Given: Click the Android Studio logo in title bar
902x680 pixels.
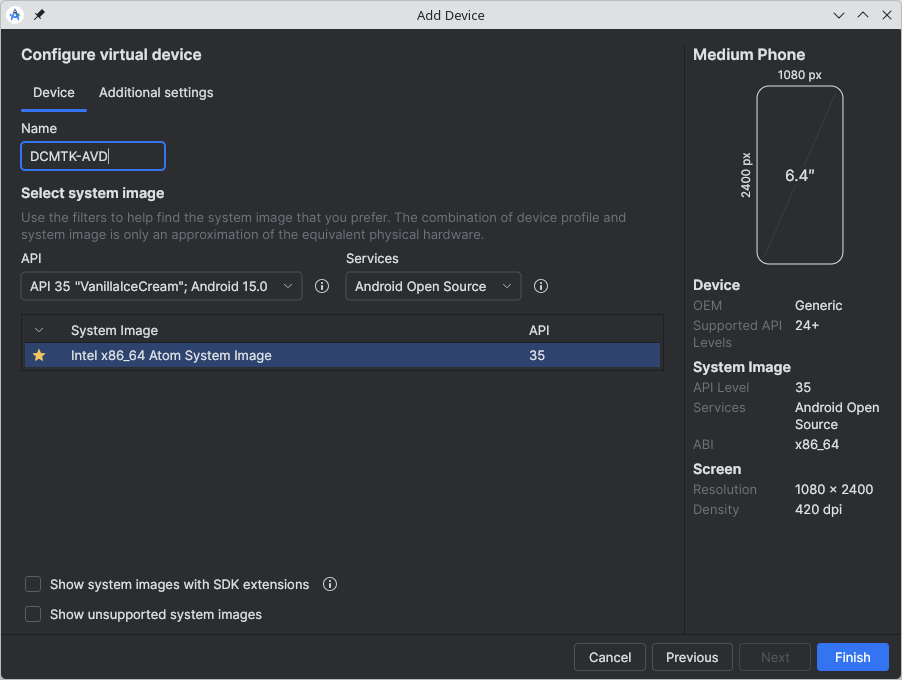Looking at the screenshot, I should (x=15, y=15).
